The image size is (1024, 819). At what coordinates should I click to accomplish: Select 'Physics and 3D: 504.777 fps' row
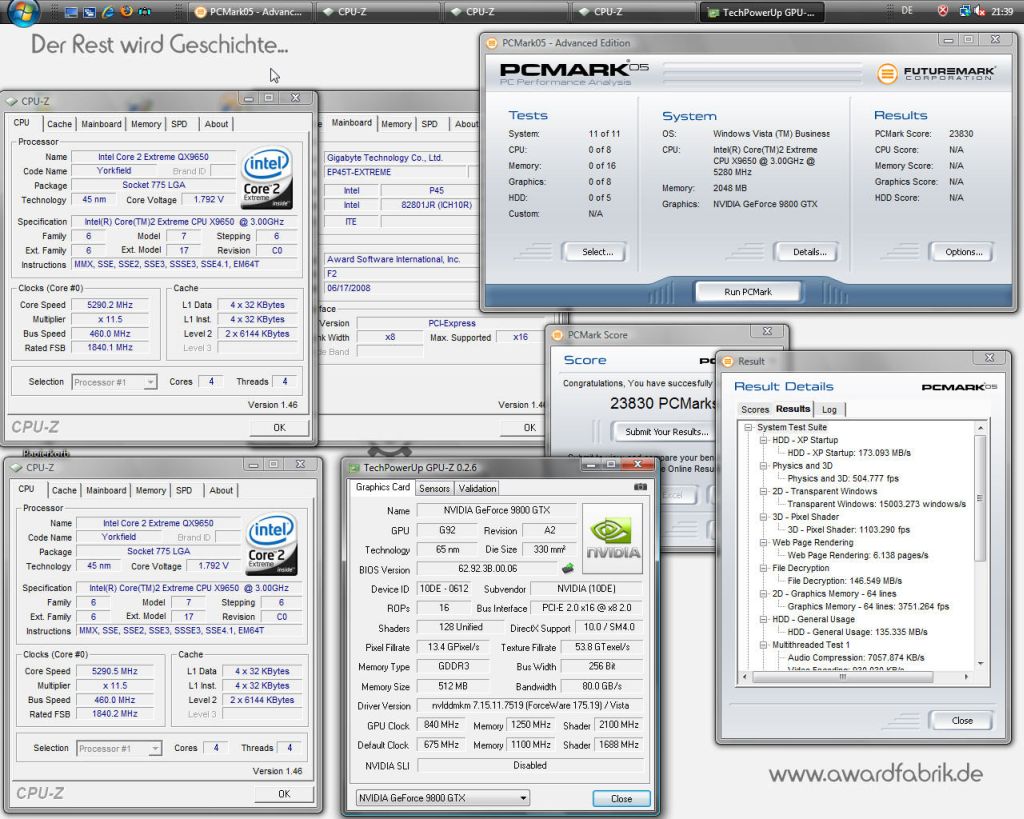[842, 479]
